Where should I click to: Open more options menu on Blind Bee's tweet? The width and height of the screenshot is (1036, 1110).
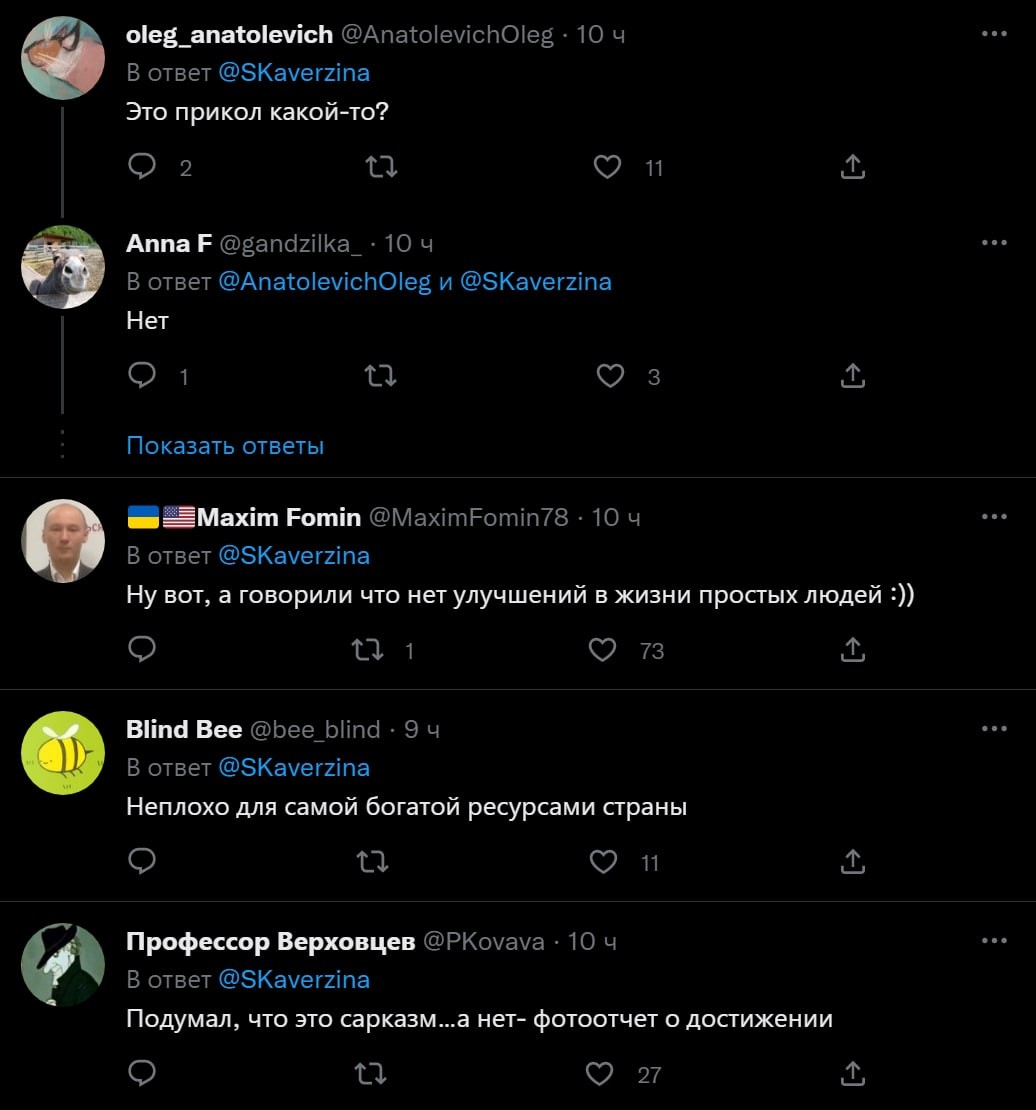(x=994, y=728)
